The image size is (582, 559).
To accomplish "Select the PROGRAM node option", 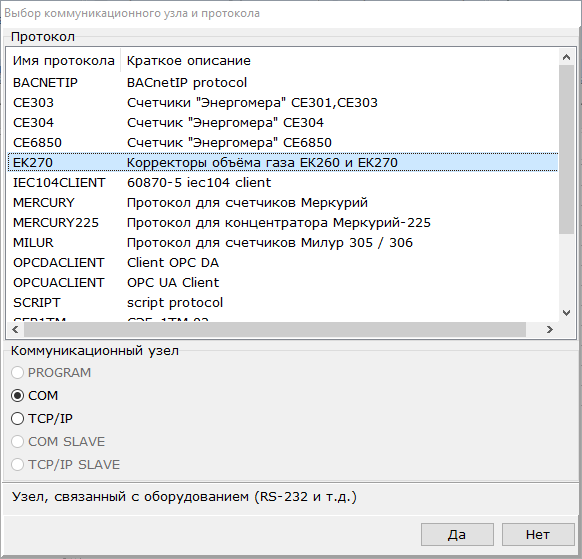I will coord(51,373).
